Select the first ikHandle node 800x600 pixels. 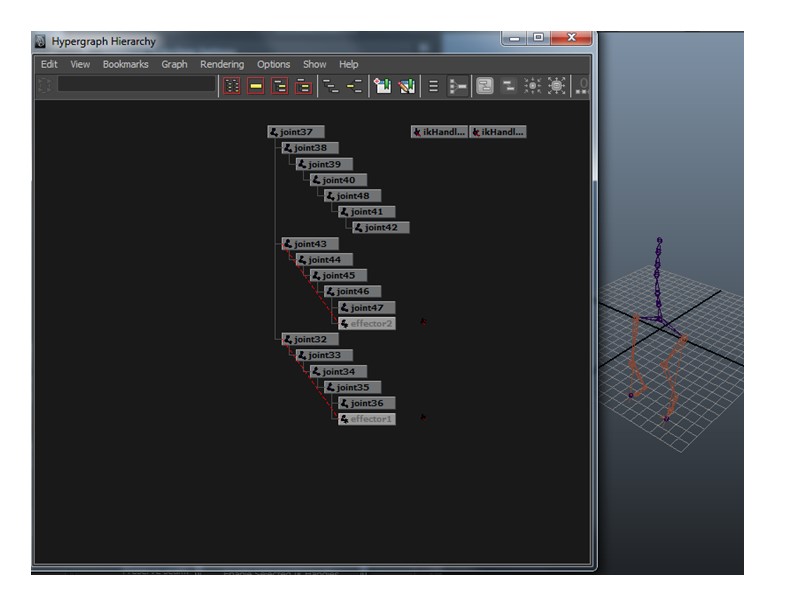439,132
